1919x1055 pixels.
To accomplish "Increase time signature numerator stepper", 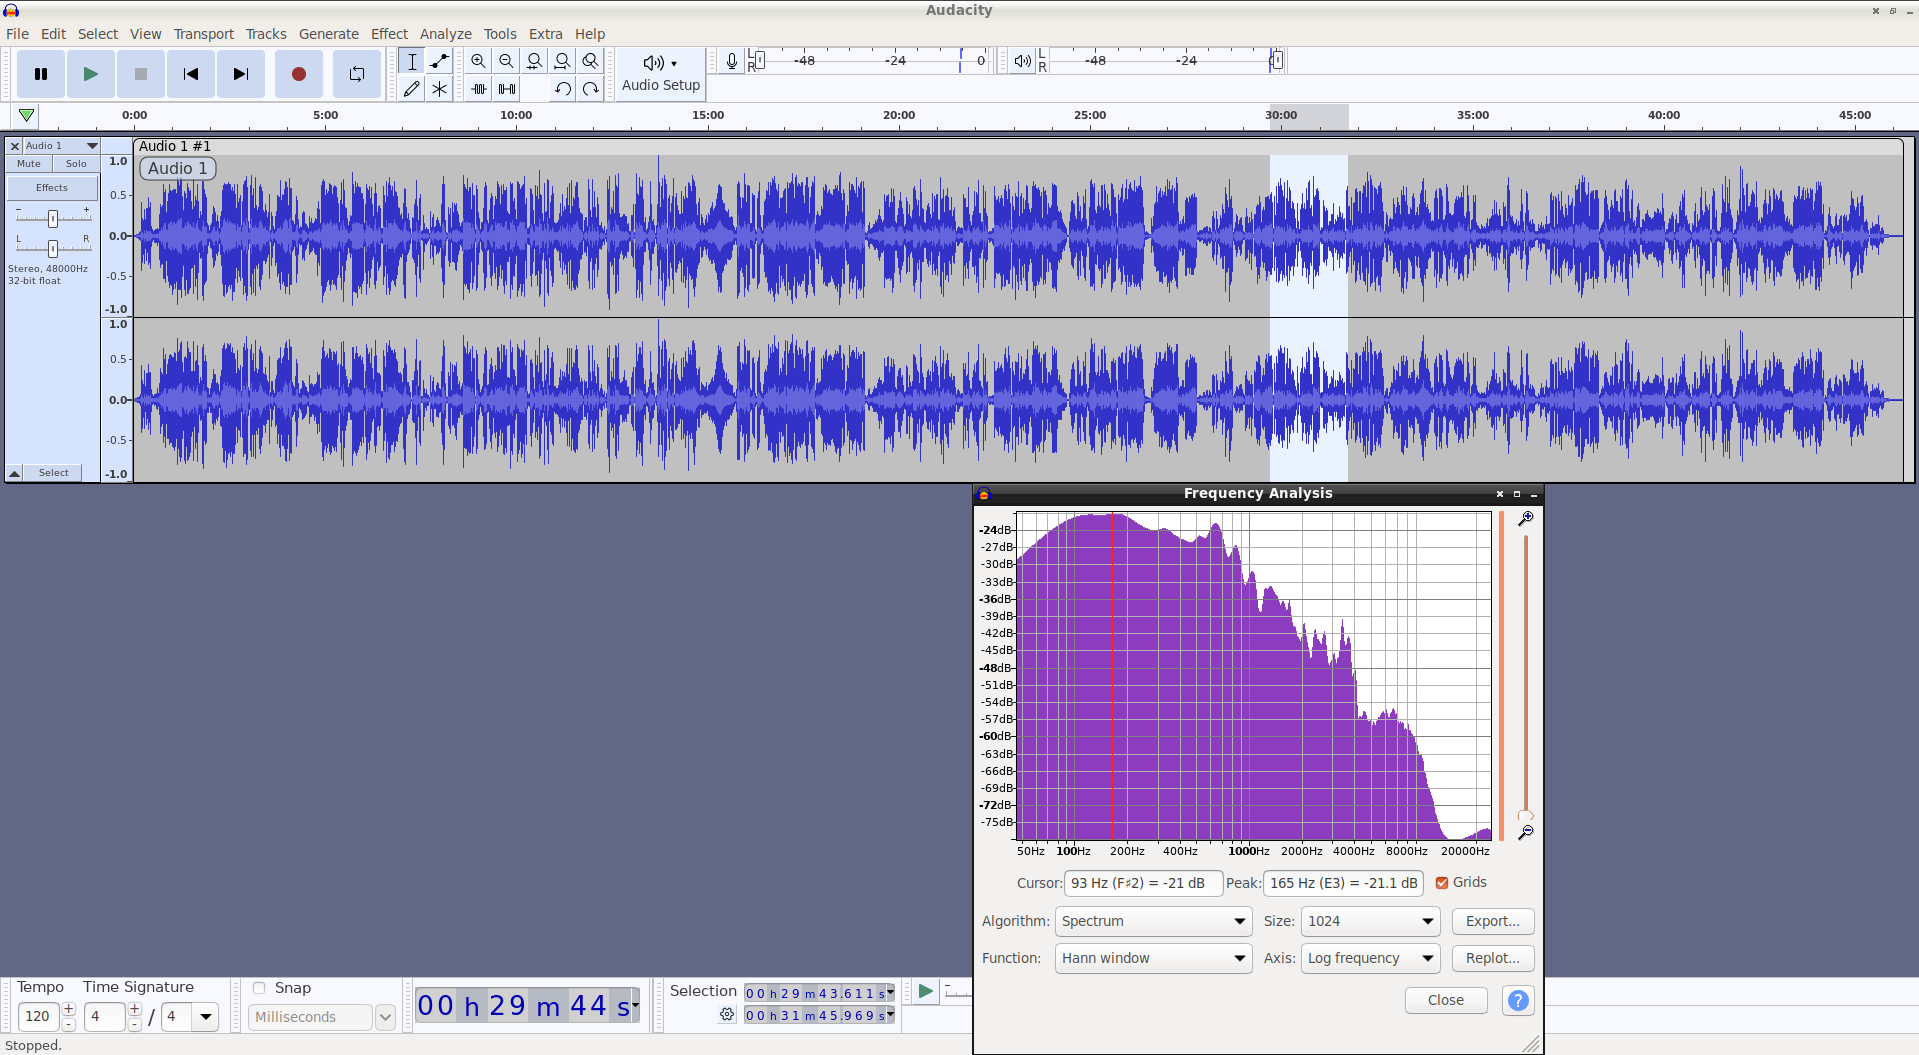I will (x=134, y=1009).
